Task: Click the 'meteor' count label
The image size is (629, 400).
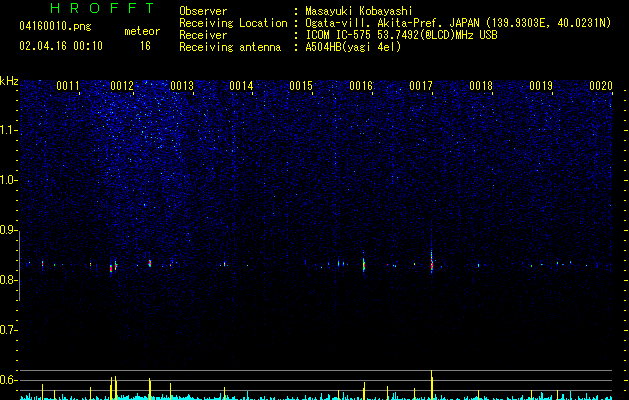Action: pos(142,31)
